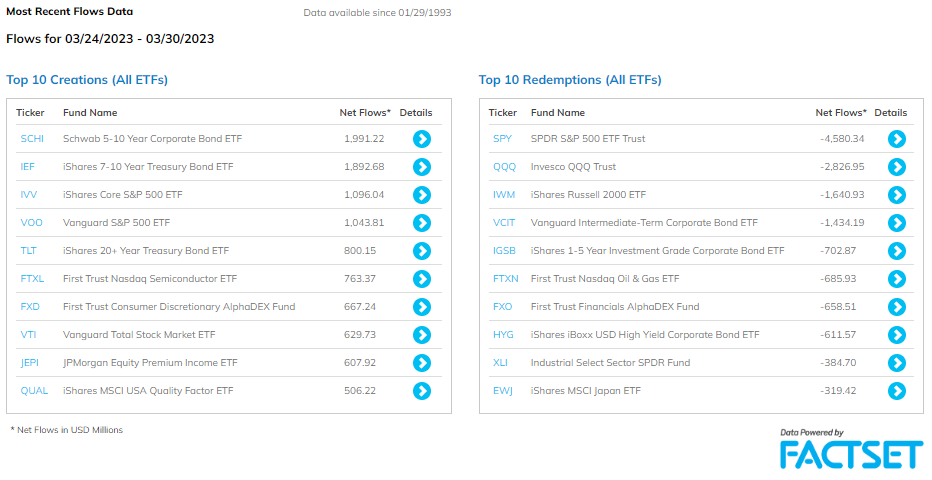Screen dimensions: 932x480
Task: Open details arrow for HYG row
Action: [x=897, y=335]
